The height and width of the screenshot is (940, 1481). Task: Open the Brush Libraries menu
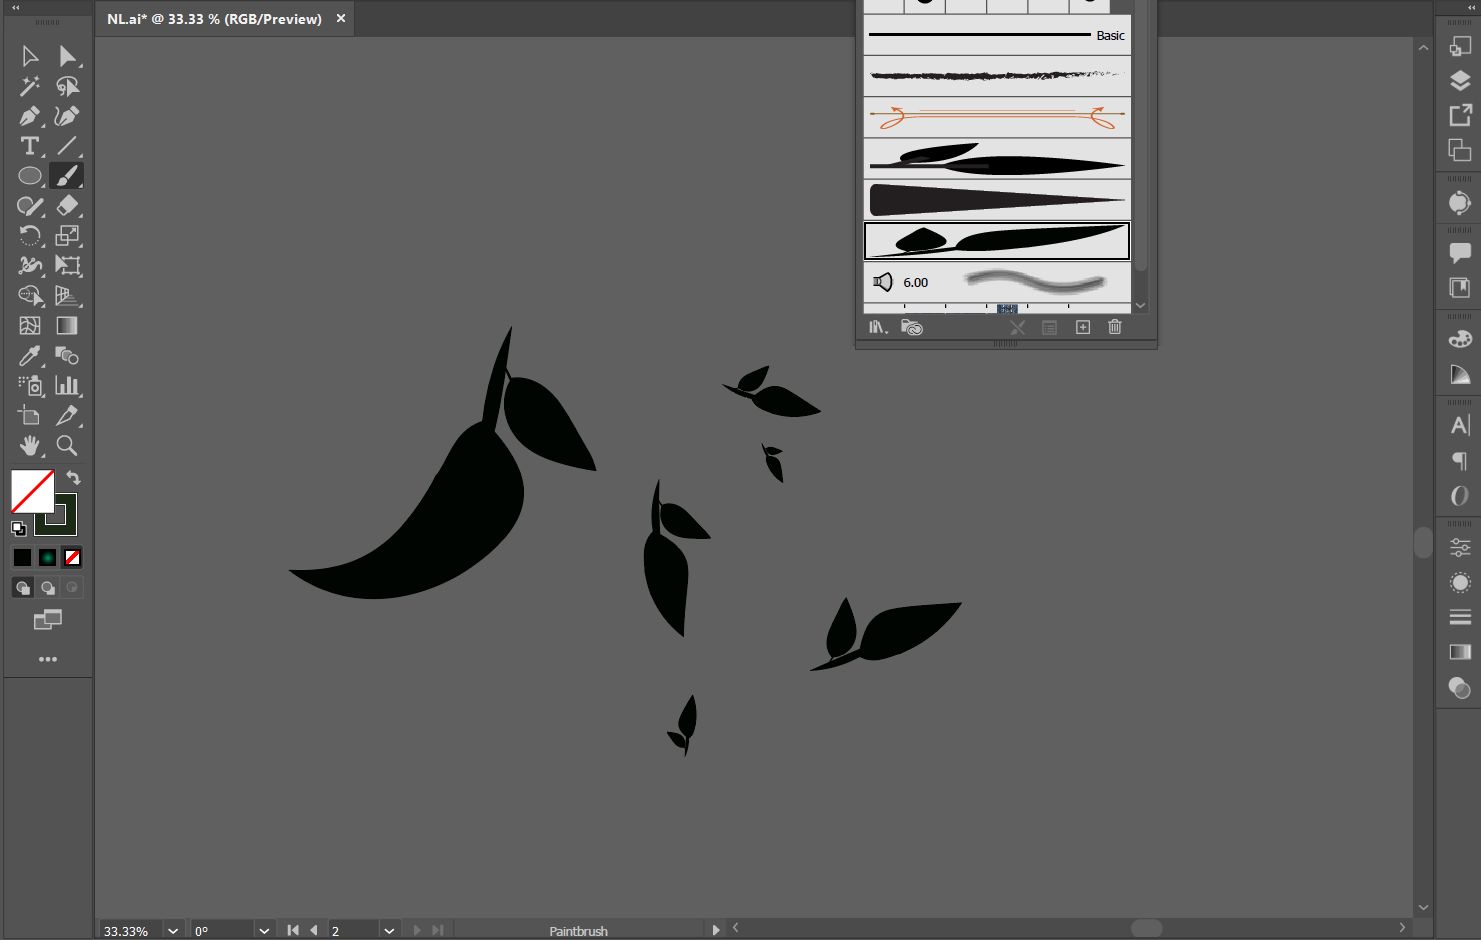877,327
